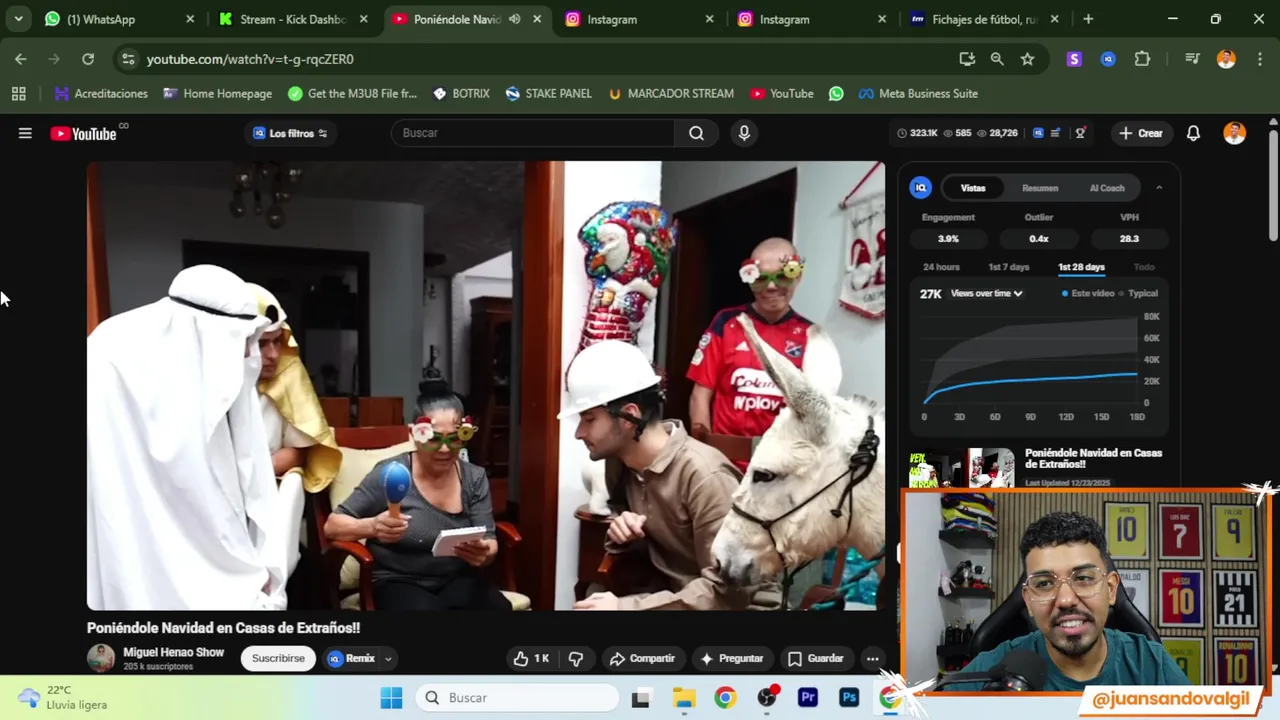This screenshot has width=1280, height=720.
Task: Open the Meta Business Suite bookmark
Action: point(918,93)
